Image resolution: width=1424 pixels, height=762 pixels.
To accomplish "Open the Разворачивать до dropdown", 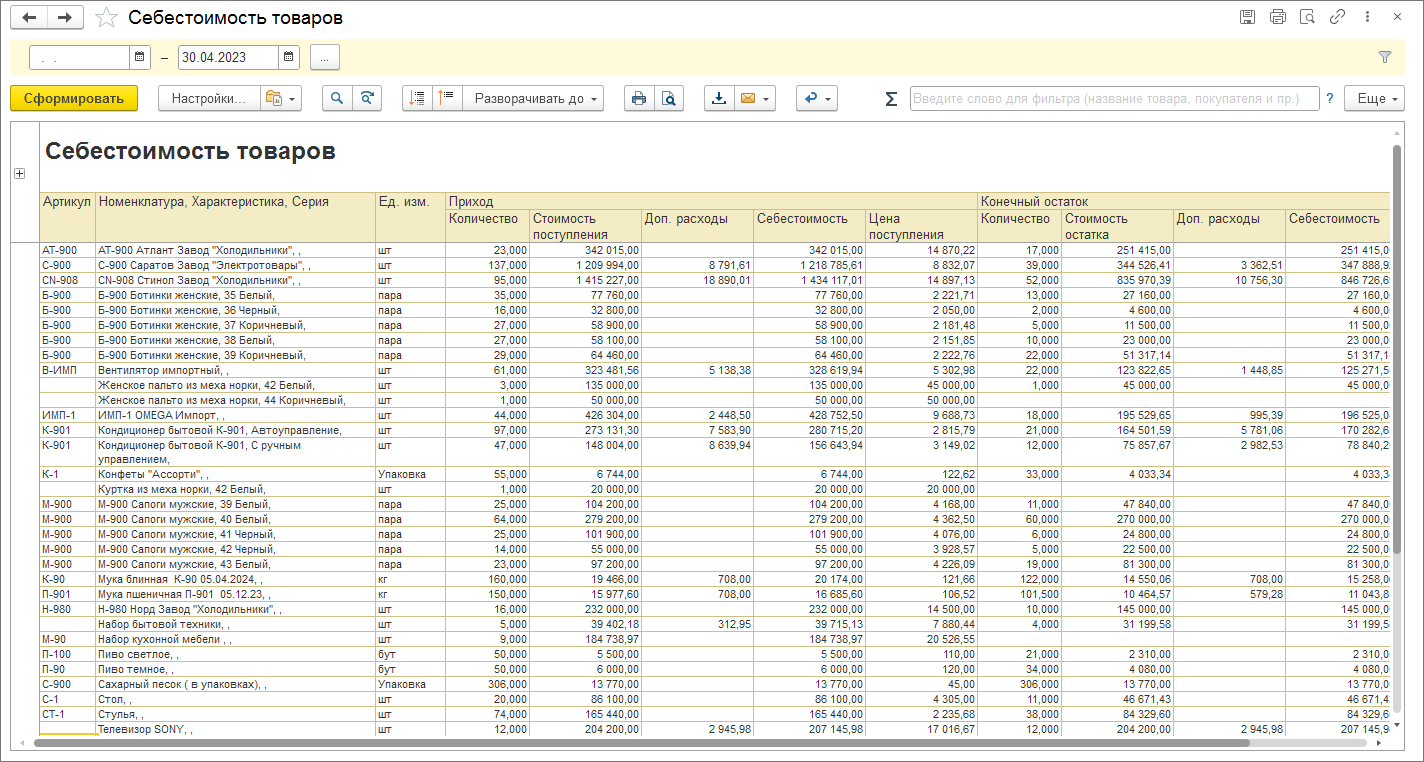I will (x=534, y=98).
